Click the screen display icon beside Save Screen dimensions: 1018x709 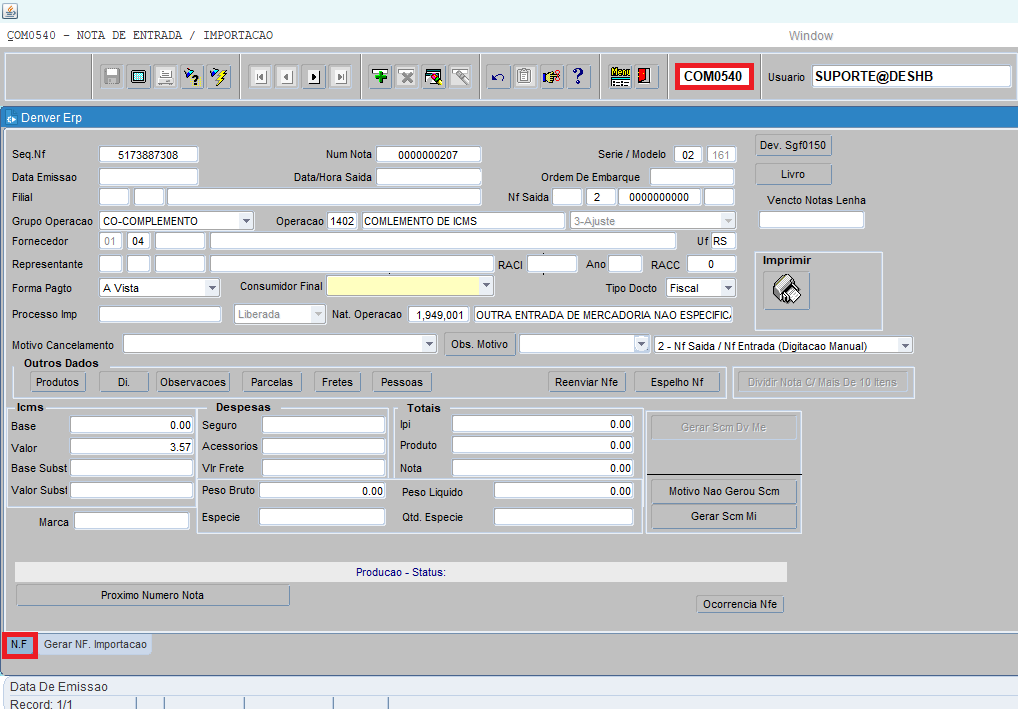pos(138,77)
